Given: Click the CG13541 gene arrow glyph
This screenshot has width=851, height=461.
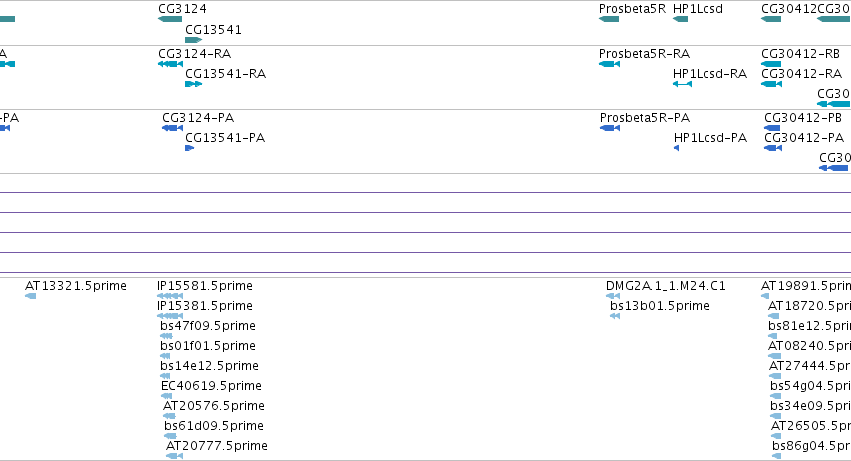Looking at the screenshot, I should (x=194, y=40).
